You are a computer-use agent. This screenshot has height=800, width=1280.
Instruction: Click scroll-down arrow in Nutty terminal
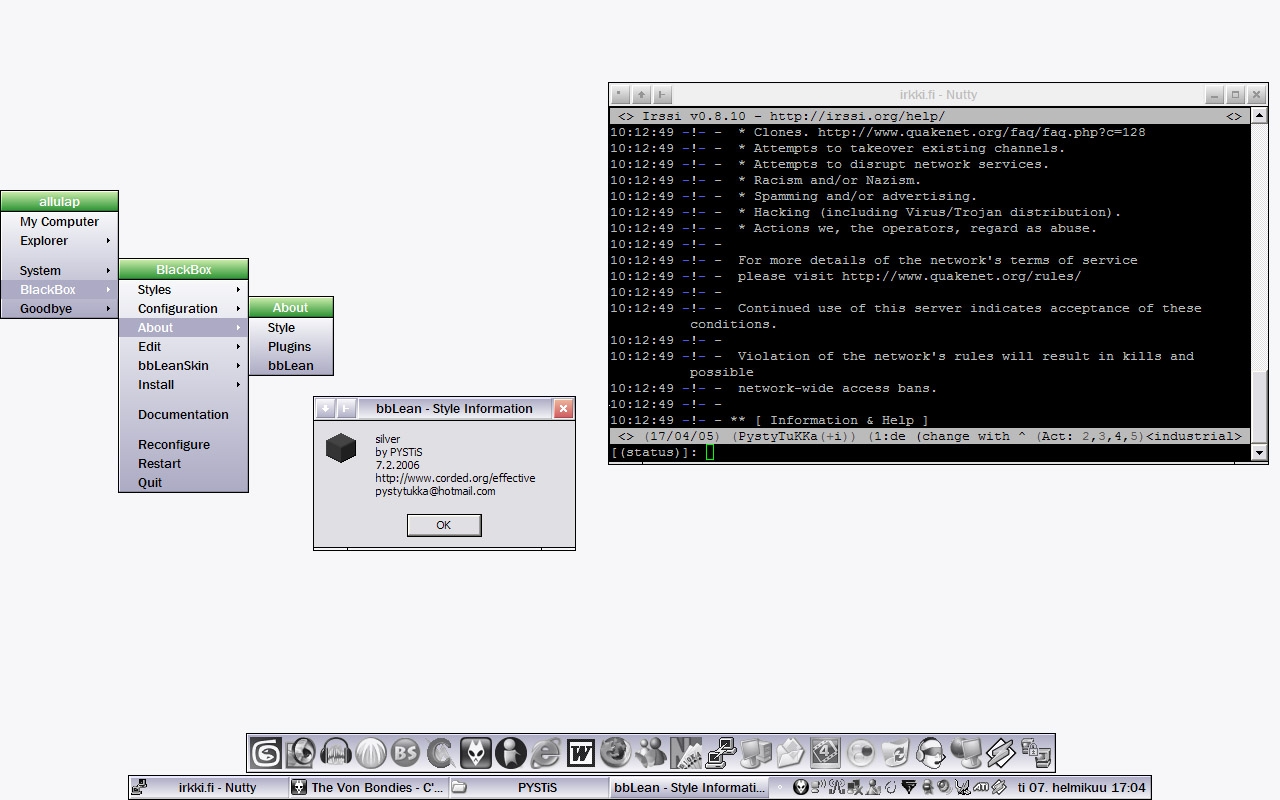point(1259,452)
